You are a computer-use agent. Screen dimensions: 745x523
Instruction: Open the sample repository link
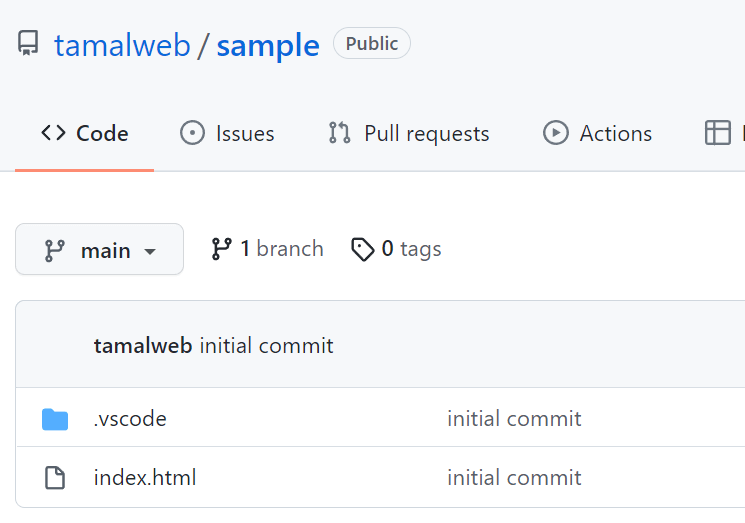coord(268,46)
